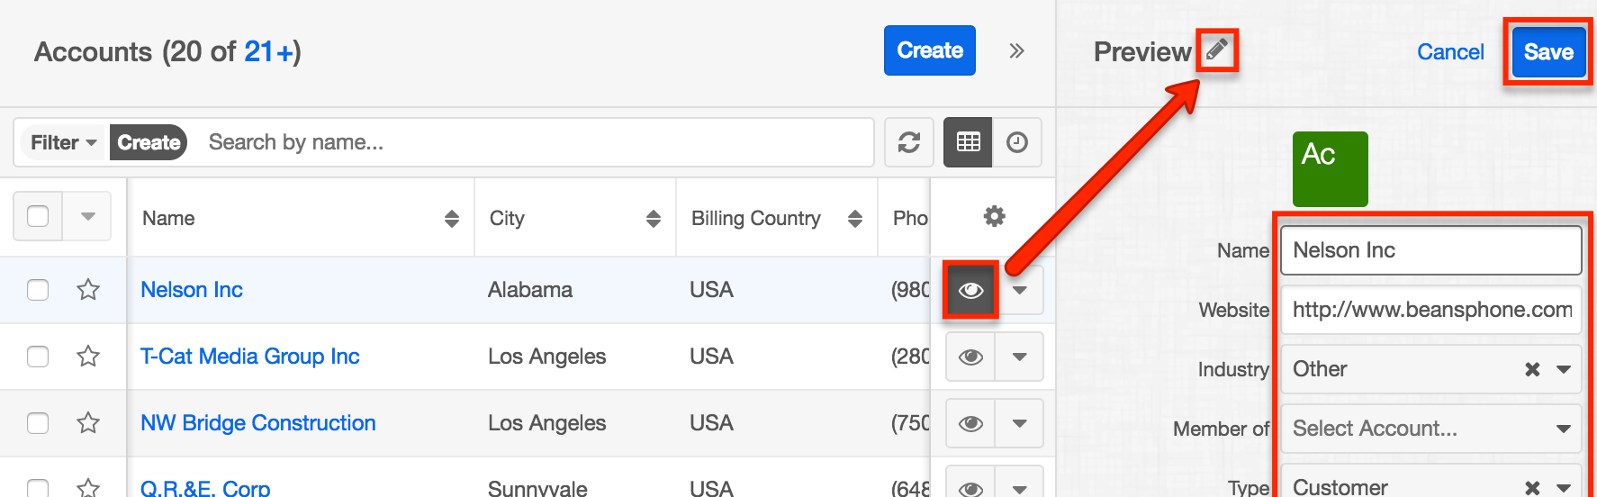Sort by Billing Country column
This screenshot has height=497, width=1597.
click(x=854, y=218)
